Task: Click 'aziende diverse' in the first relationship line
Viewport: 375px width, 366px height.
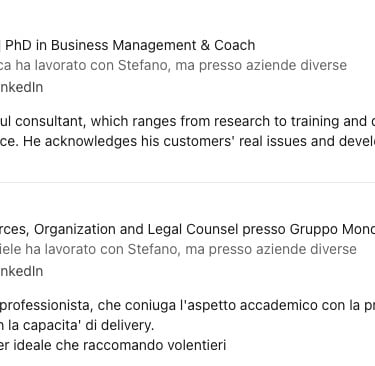Action: pos(296,65)
